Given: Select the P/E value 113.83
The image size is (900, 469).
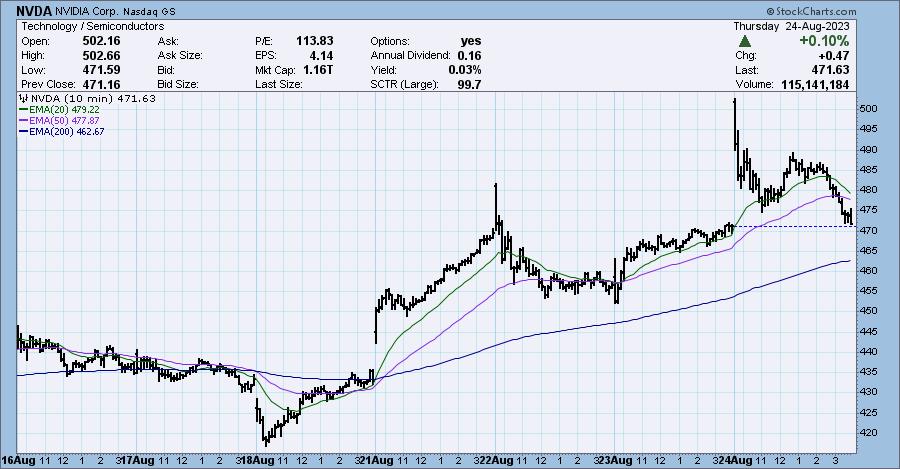Looking at the screenshot, I should 315,41.
